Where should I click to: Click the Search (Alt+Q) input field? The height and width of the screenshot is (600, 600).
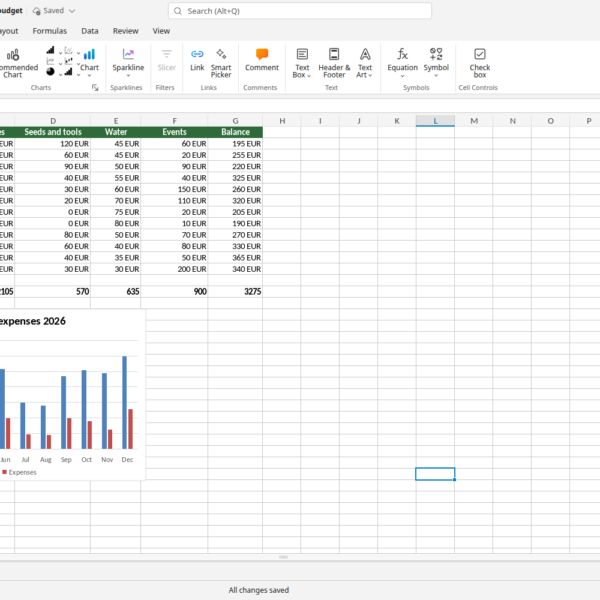(x=300, y=11)
